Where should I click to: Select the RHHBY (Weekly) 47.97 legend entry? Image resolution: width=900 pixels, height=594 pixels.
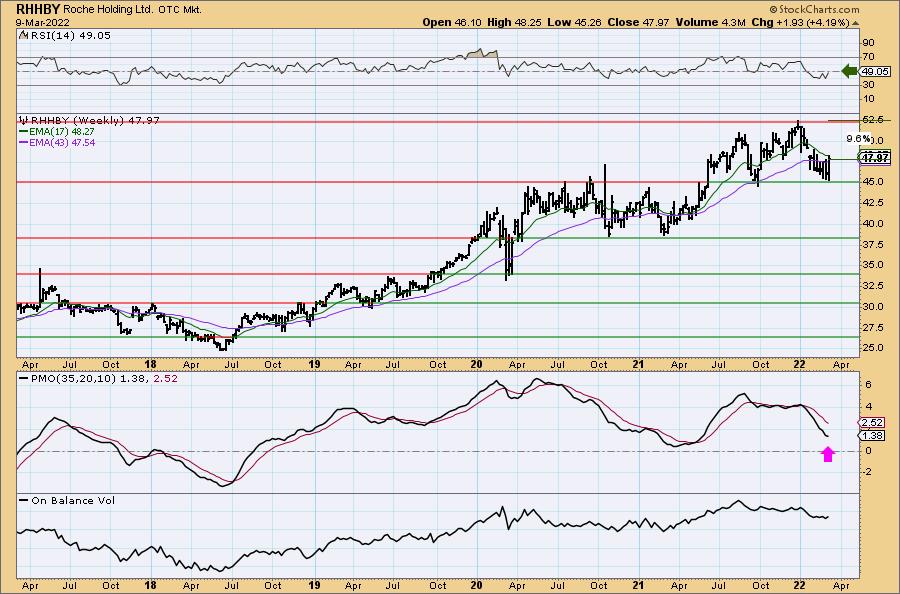[95, 121]
